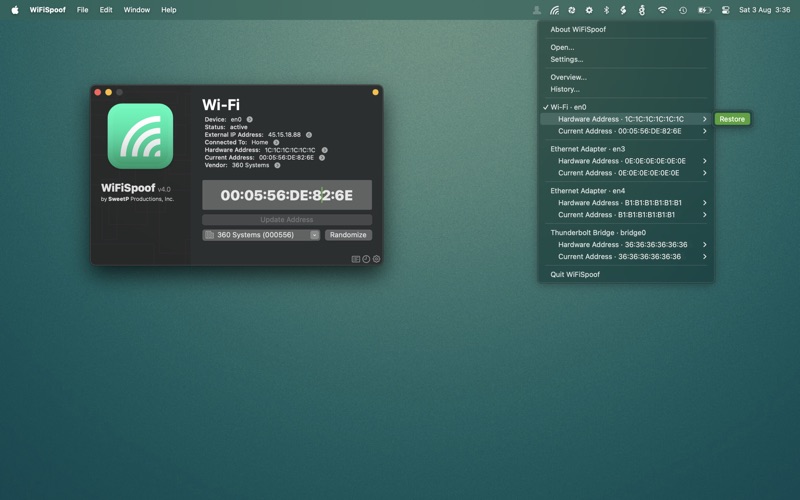Open Control Centre from the menu bar
The height and width of the screenshot is (500, 800).
click(726, 10)
